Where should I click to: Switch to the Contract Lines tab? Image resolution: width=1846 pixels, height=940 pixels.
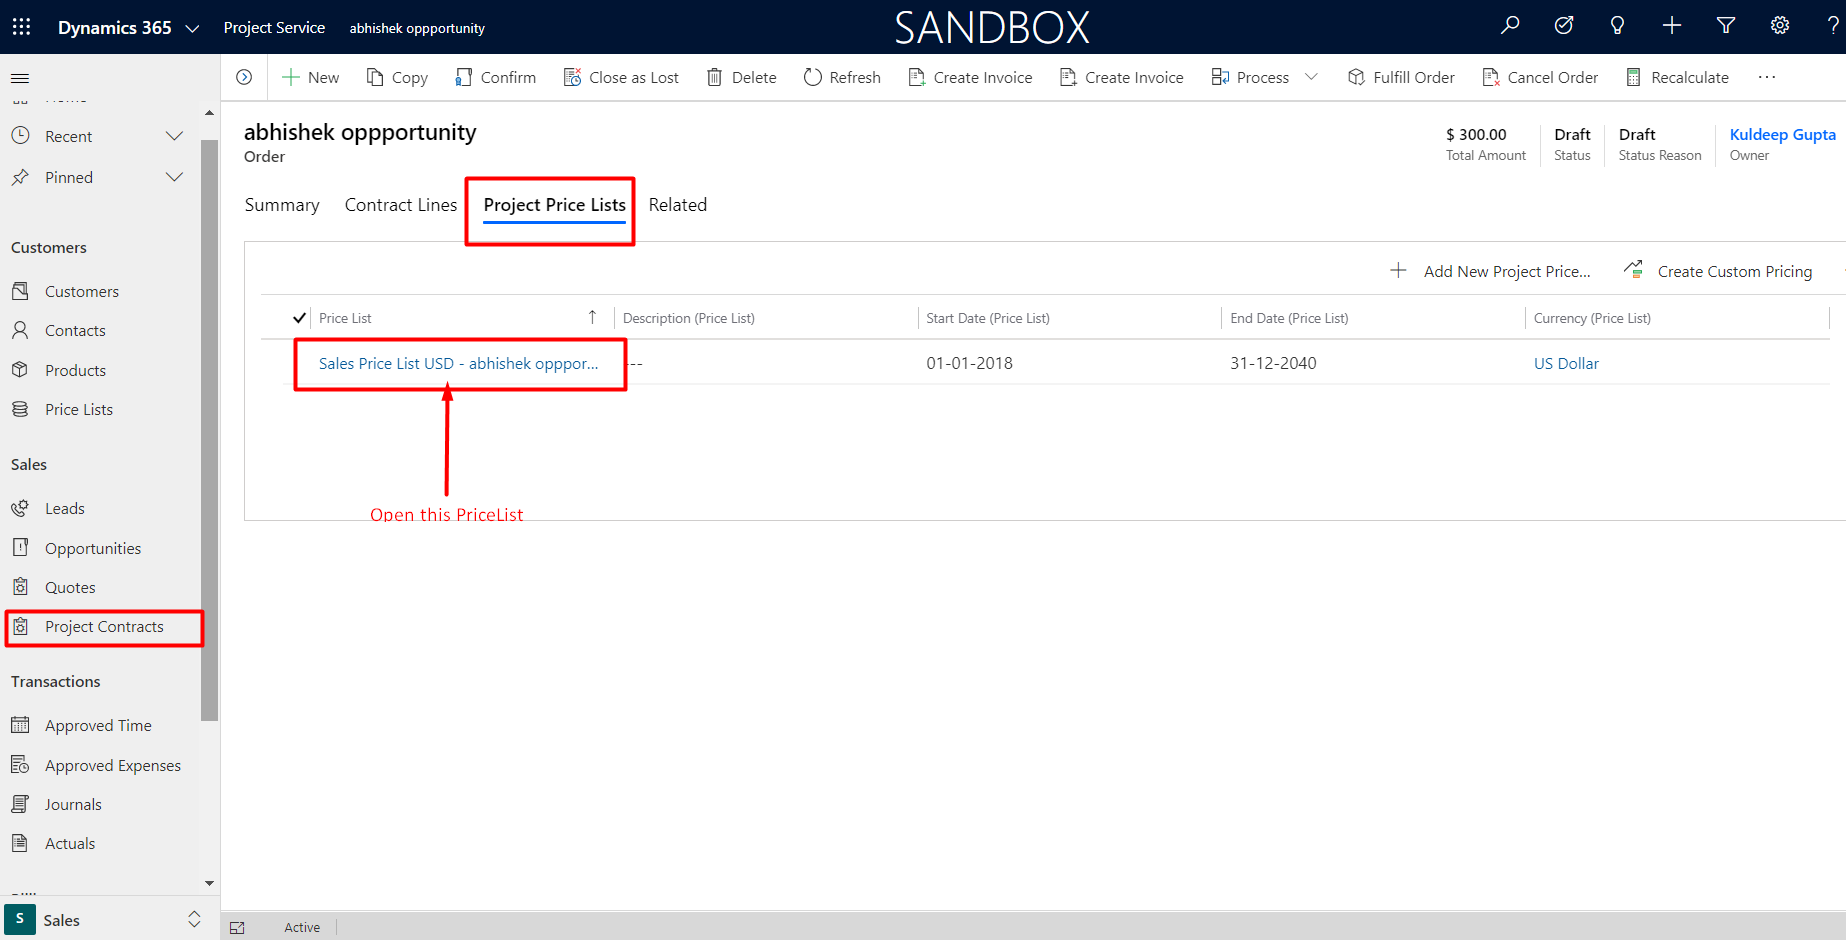tap(400, 205)
